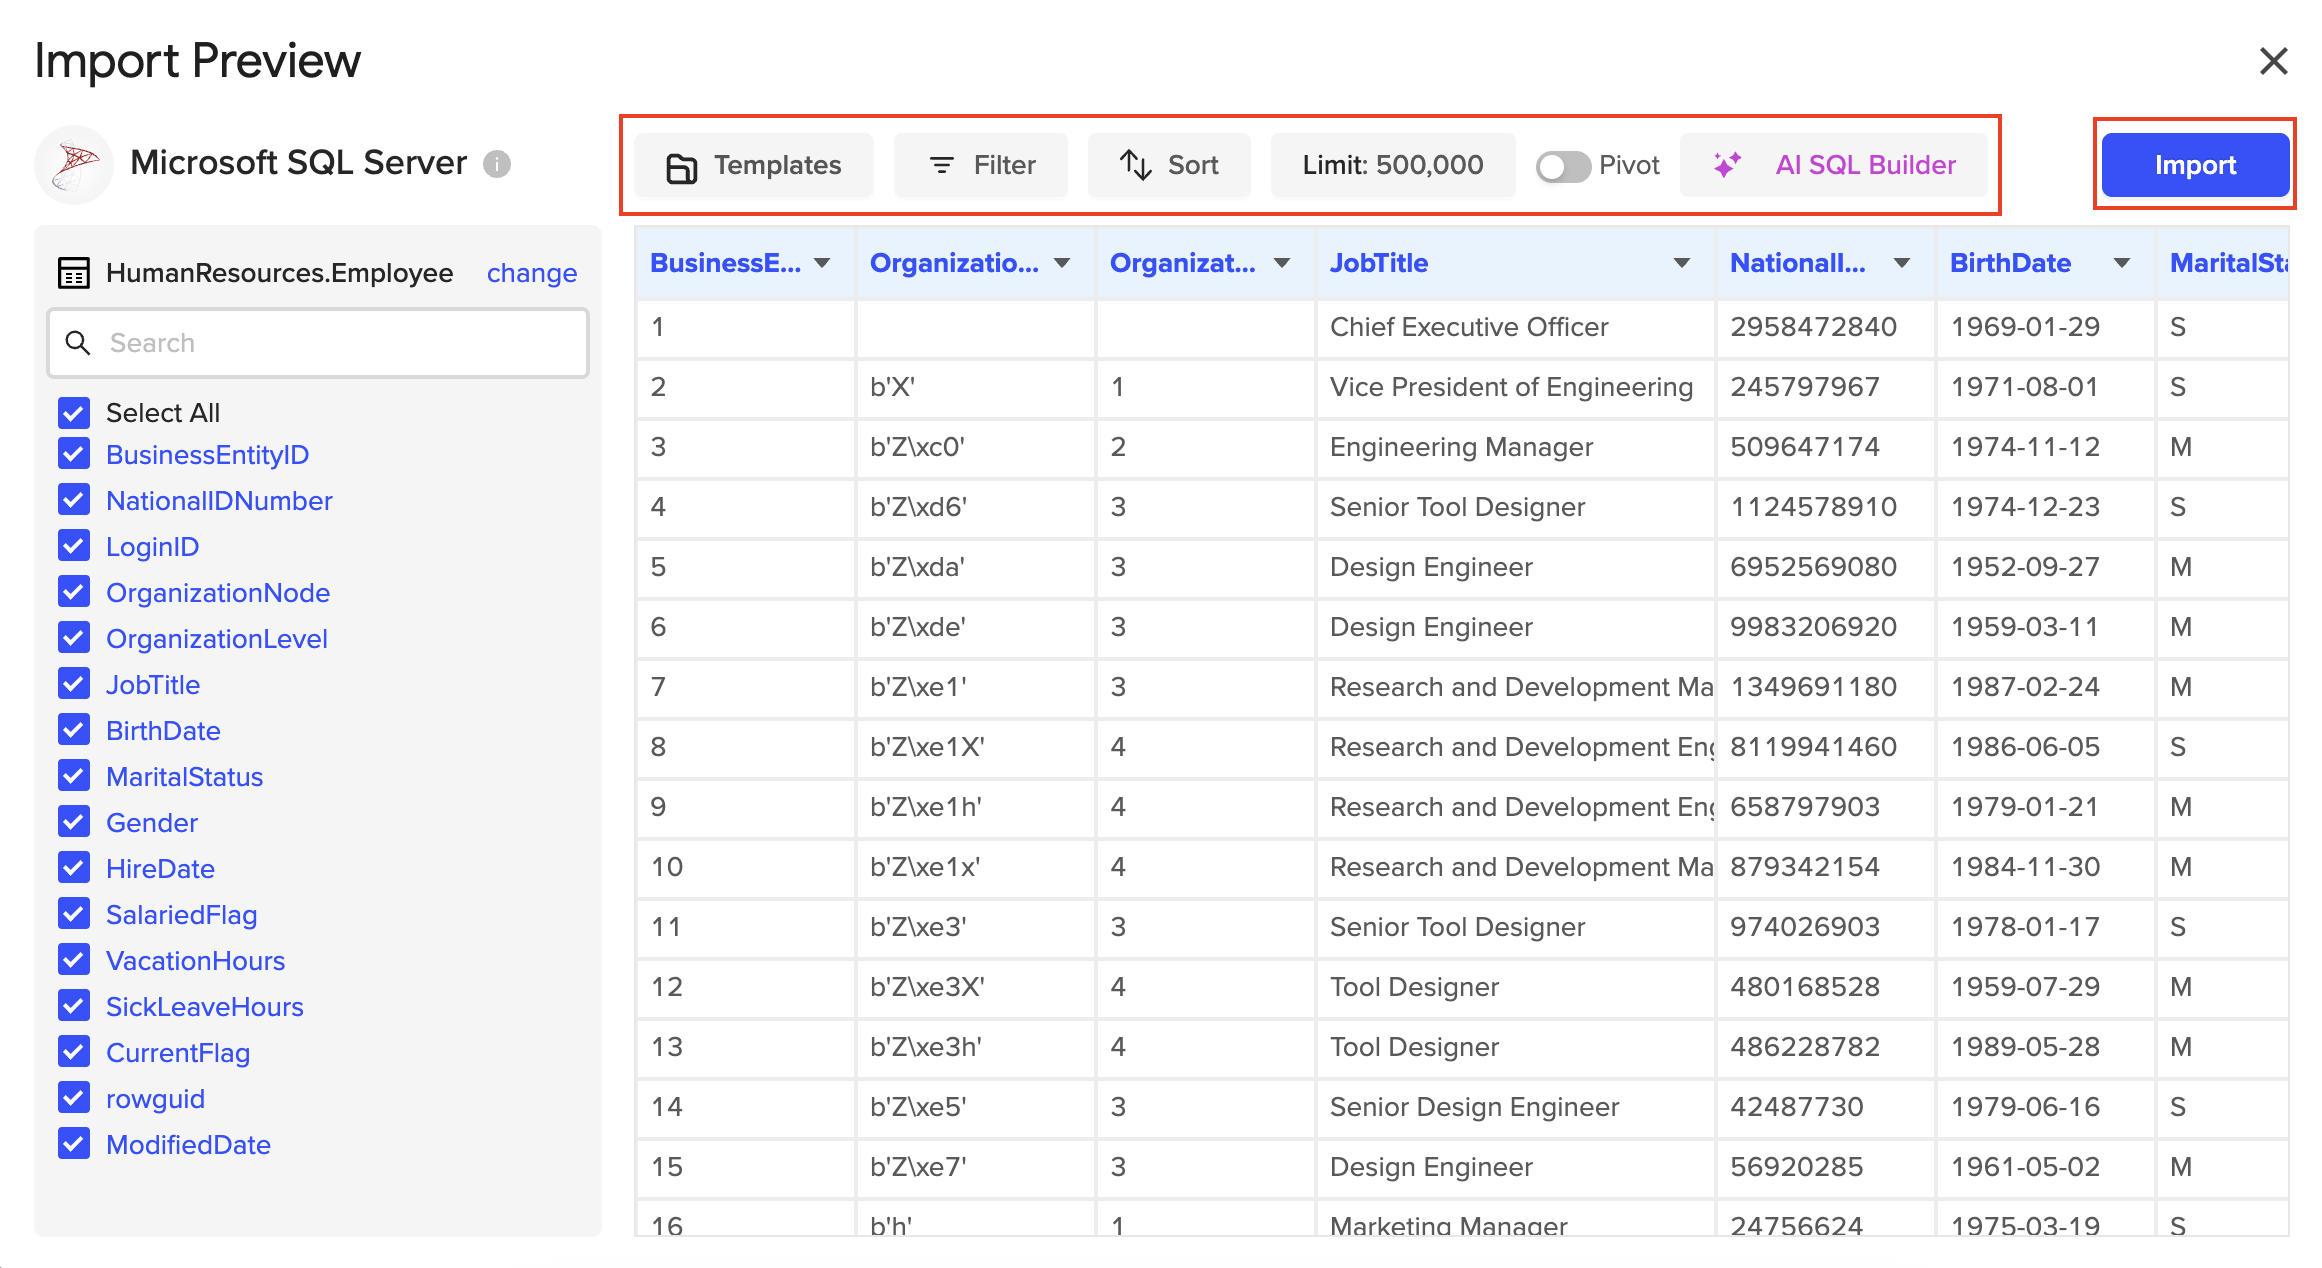2322x1268 pixels.
Task: Close the Import Preview dialog
Action: pos(2273,61)
